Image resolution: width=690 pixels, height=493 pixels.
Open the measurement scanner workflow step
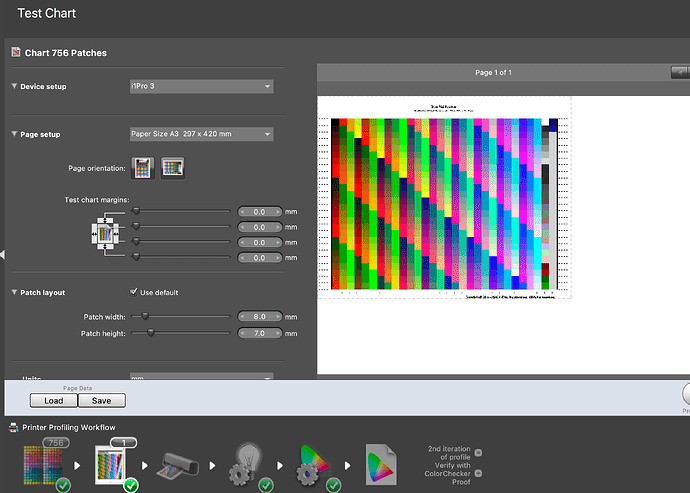click(178, 466)
